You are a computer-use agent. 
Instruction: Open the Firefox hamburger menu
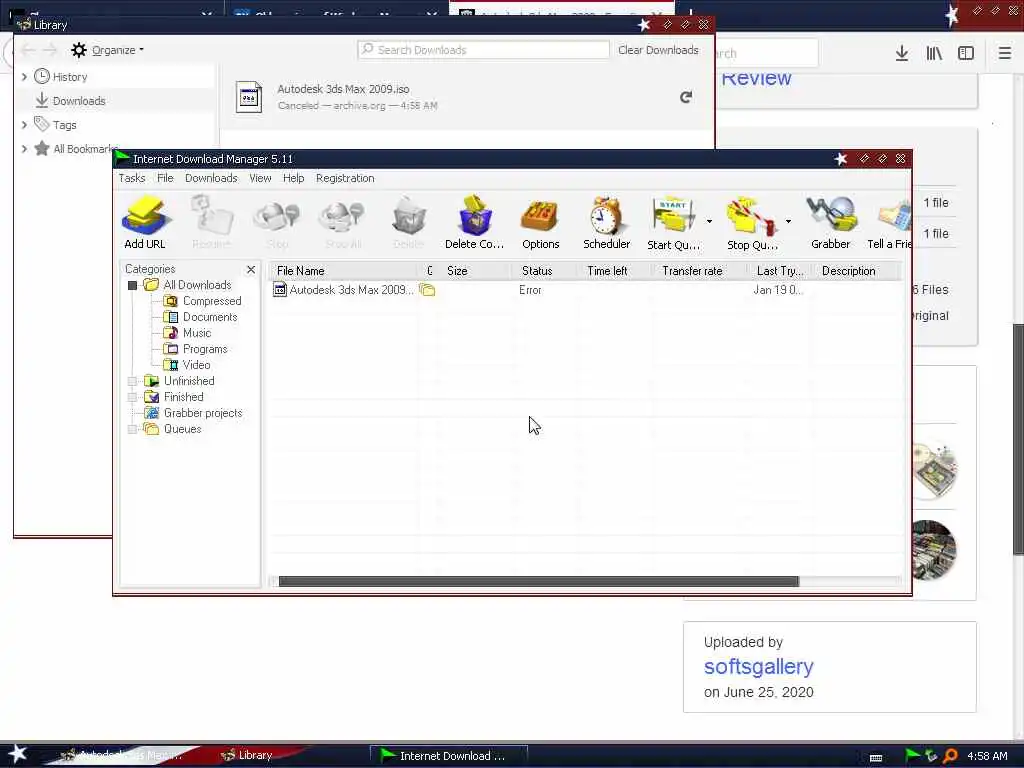pos(1004,54)
